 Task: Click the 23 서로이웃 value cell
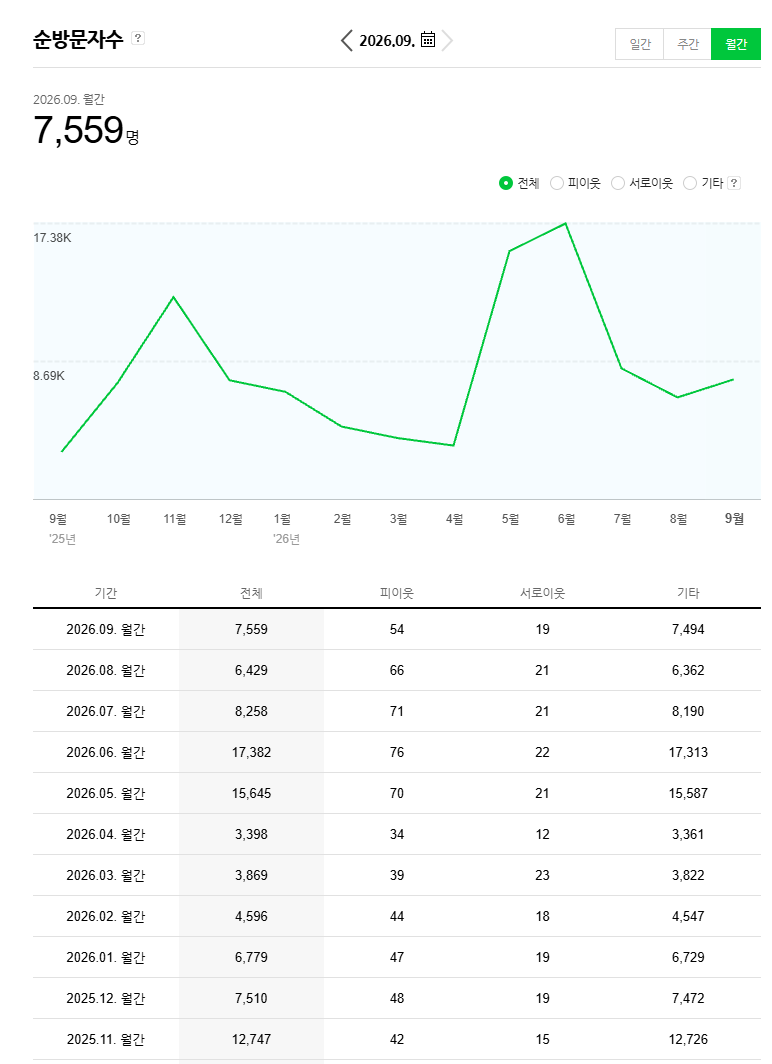point(542,875)
